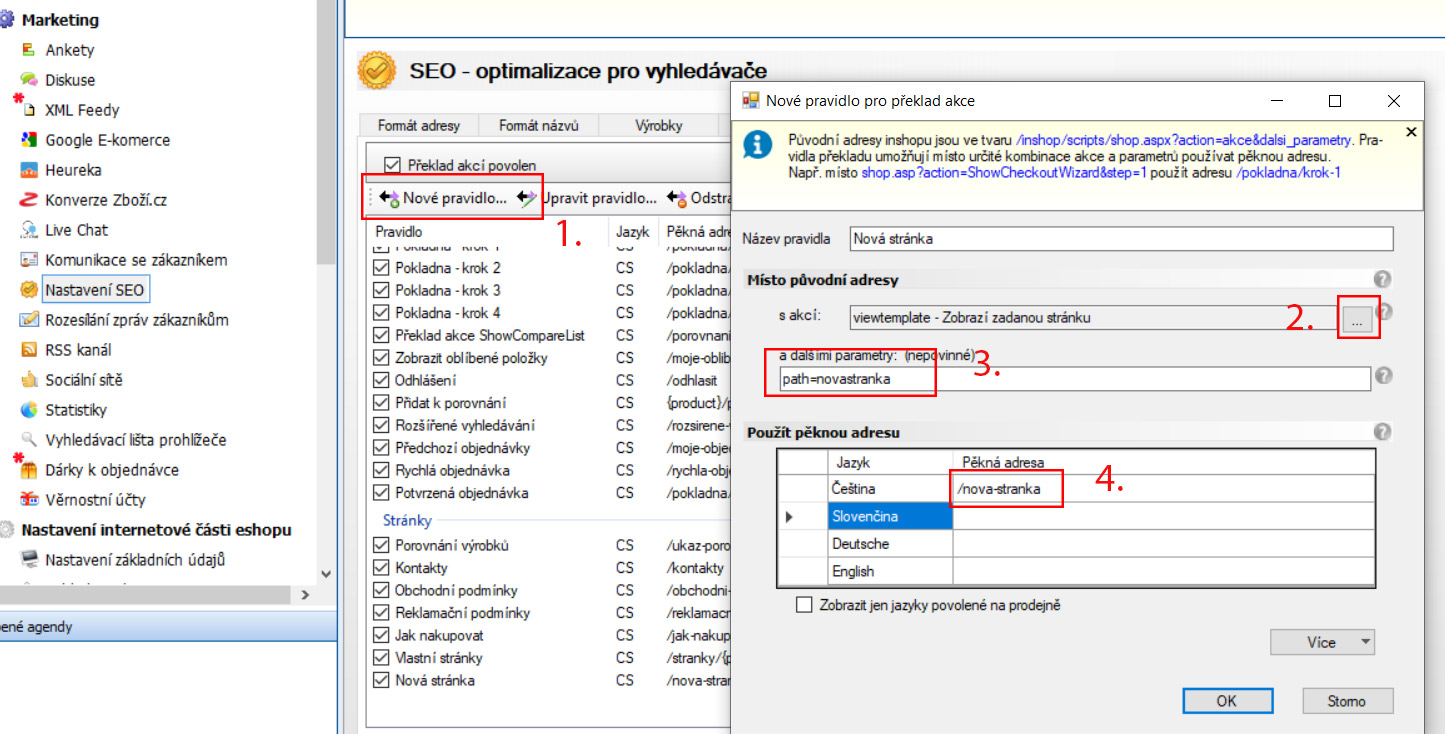Screen dimensions: 1445x734
Task: Click the Název pravidla text field
Action: (1120, 239)
